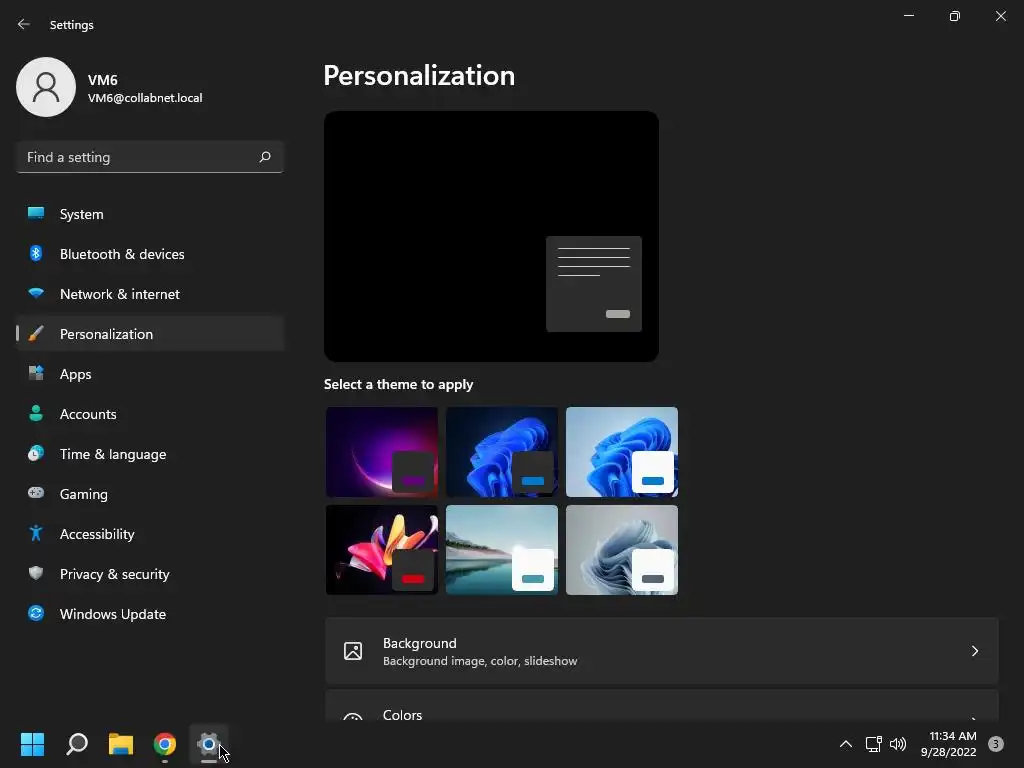Click the volume speaker tray icon

(x=898, y=744)
